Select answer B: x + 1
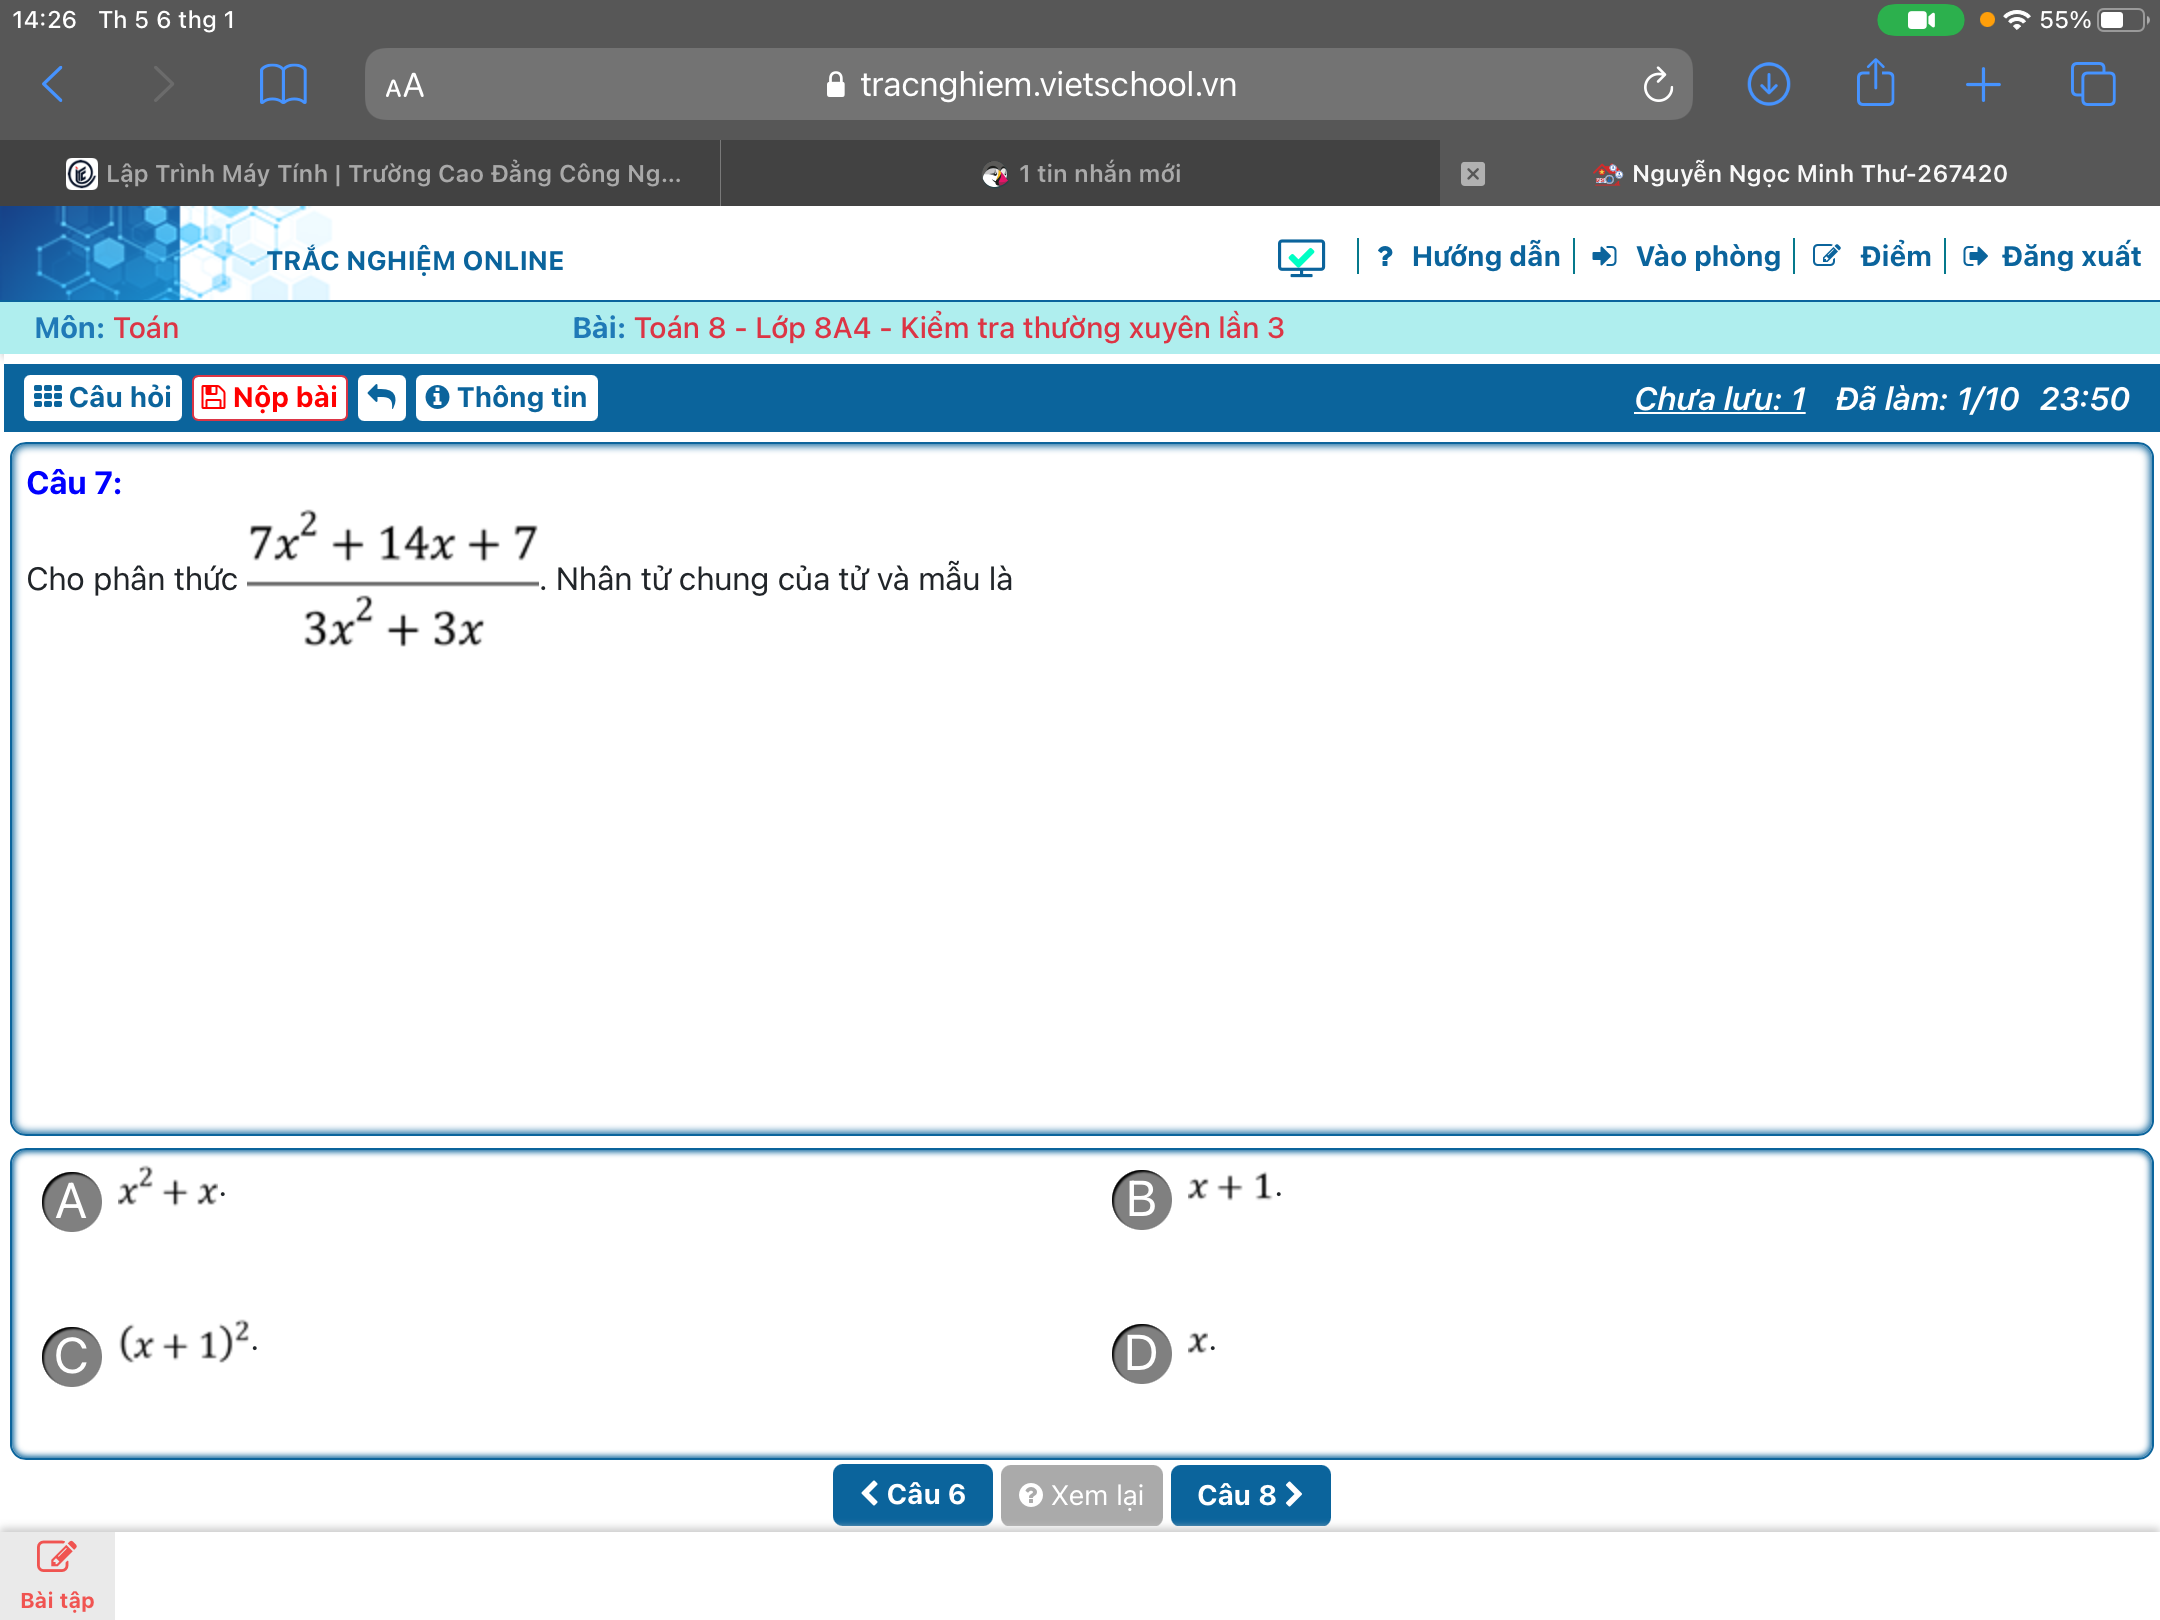 tap(1142, 1199)
